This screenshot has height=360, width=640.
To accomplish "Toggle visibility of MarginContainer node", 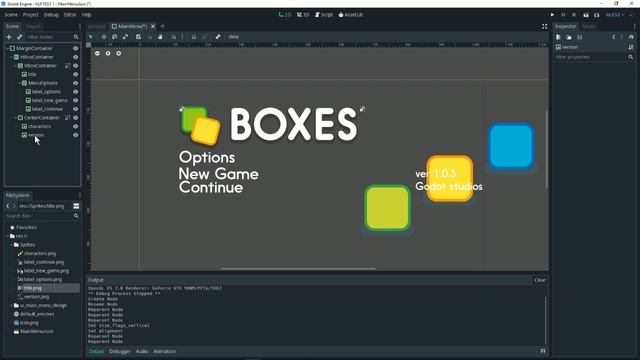I will (76, 48).
